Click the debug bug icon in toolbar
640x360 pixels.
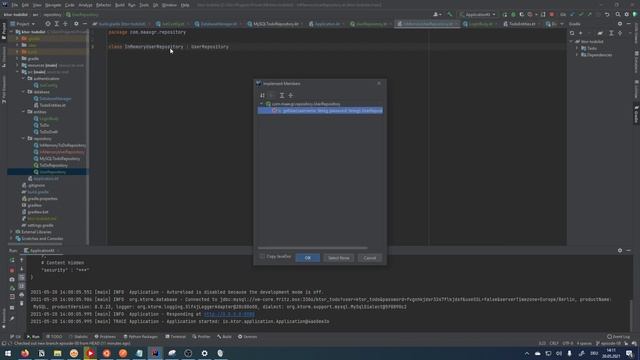point(513,14)
